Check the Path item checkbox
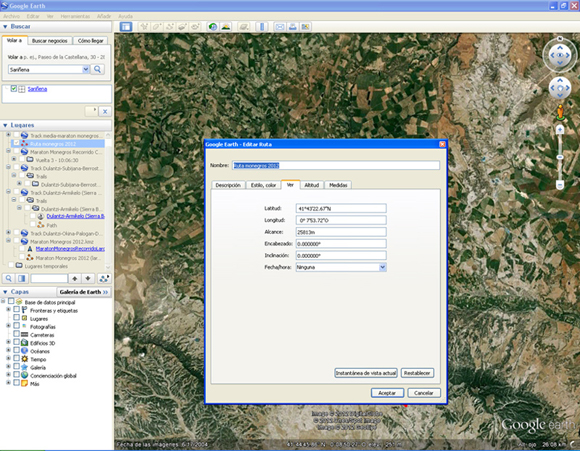 (33, 225)
